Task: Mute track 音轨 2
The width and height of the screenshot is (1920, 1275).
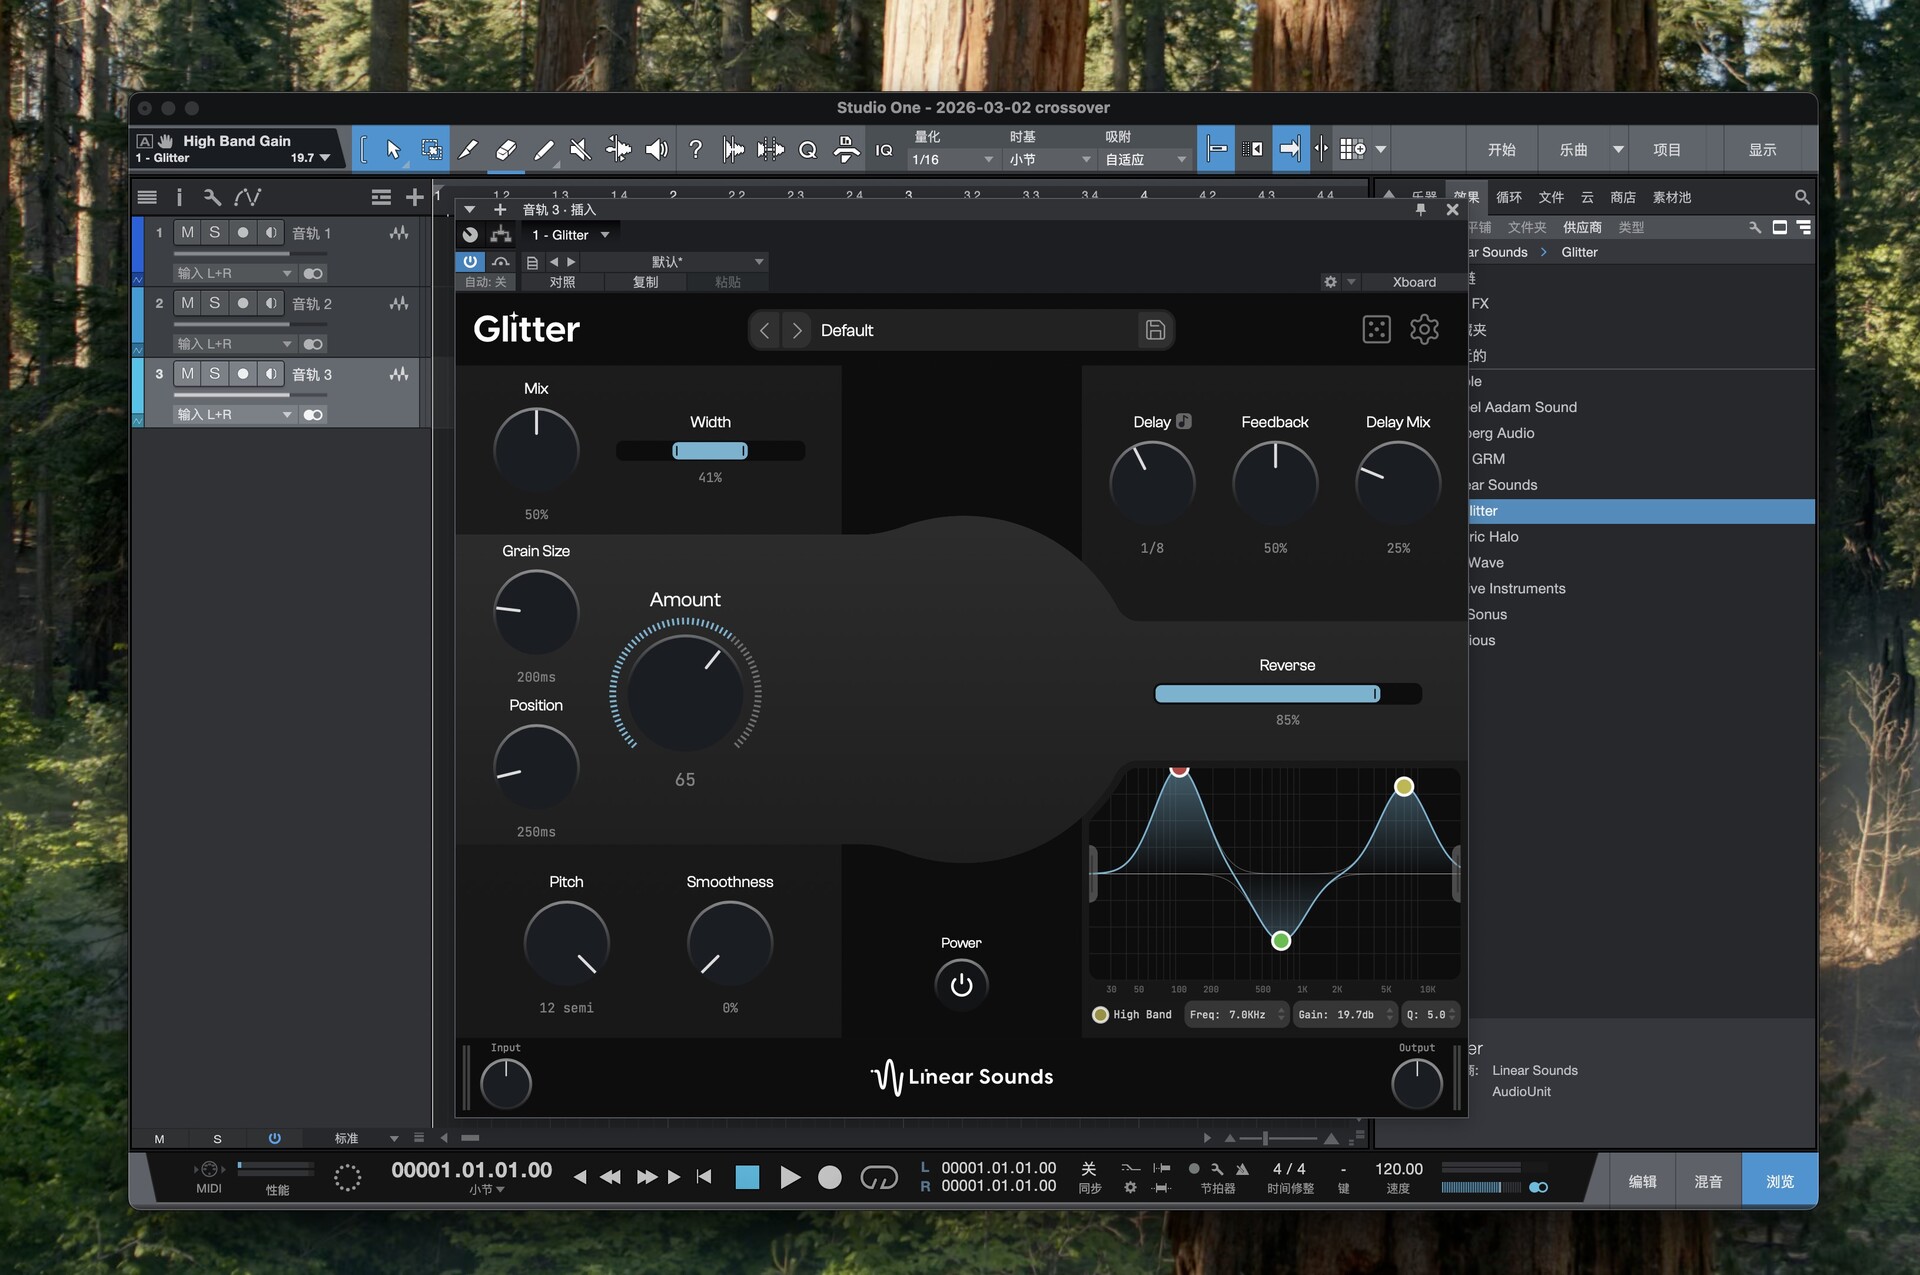Action: (187, 303)
